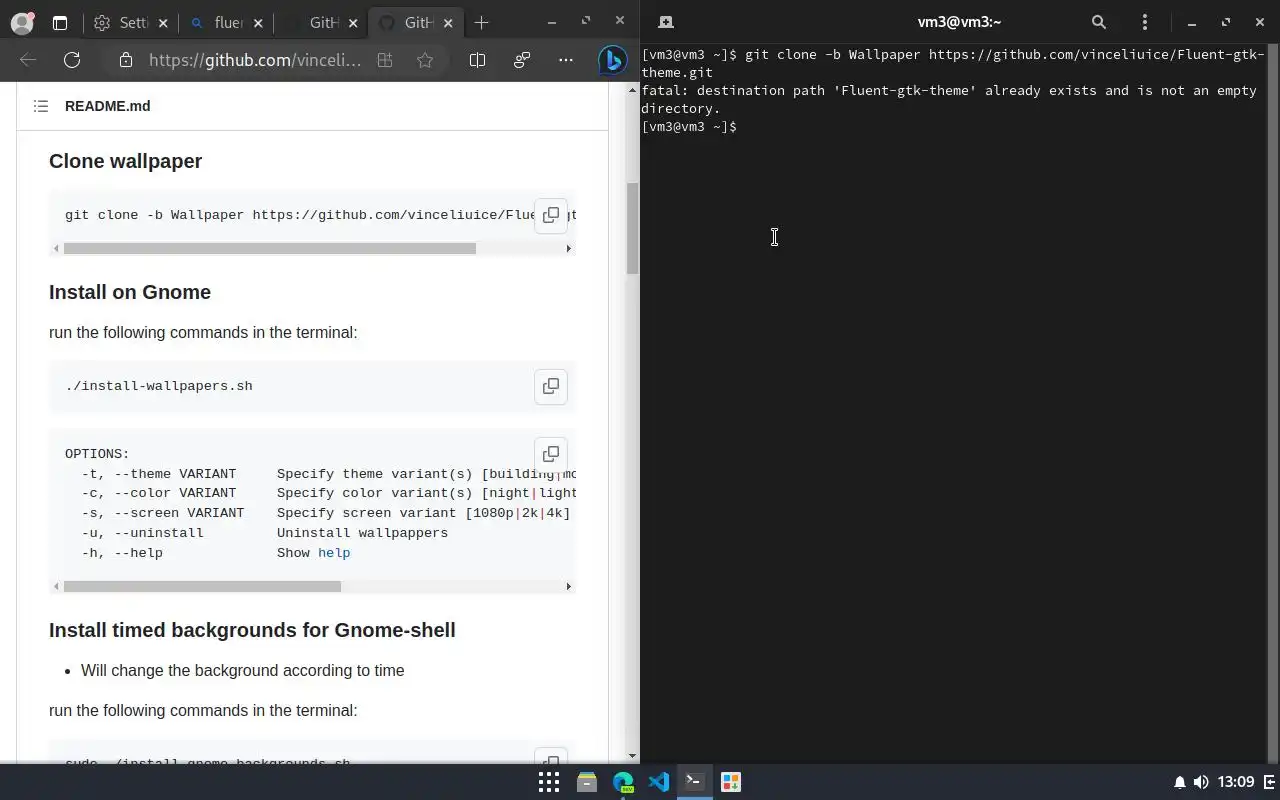Enter split screen view in Edge

477,60
